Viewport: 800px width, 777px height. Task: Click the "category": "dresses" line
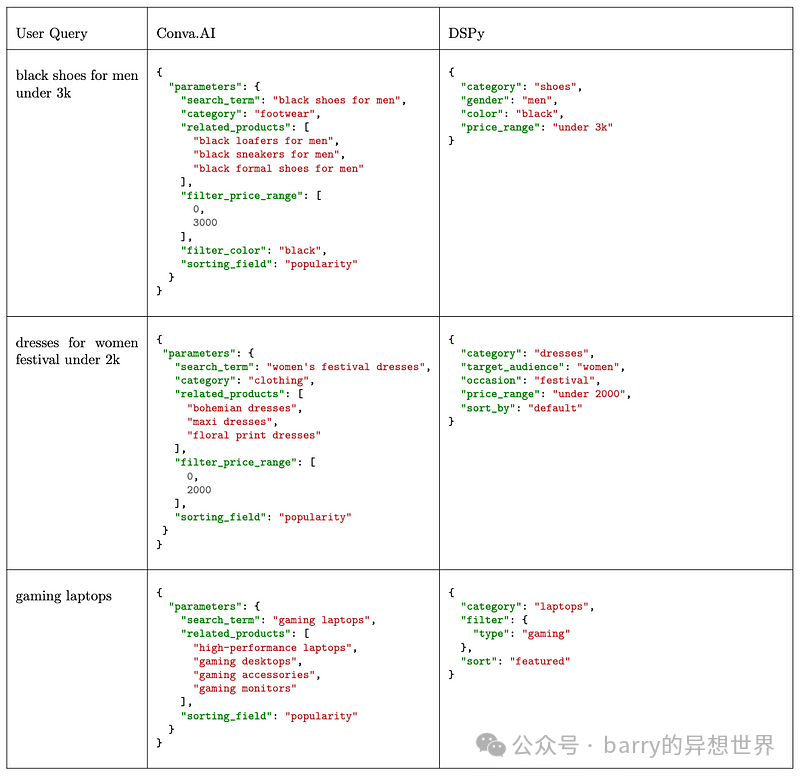tap(528, 354)
